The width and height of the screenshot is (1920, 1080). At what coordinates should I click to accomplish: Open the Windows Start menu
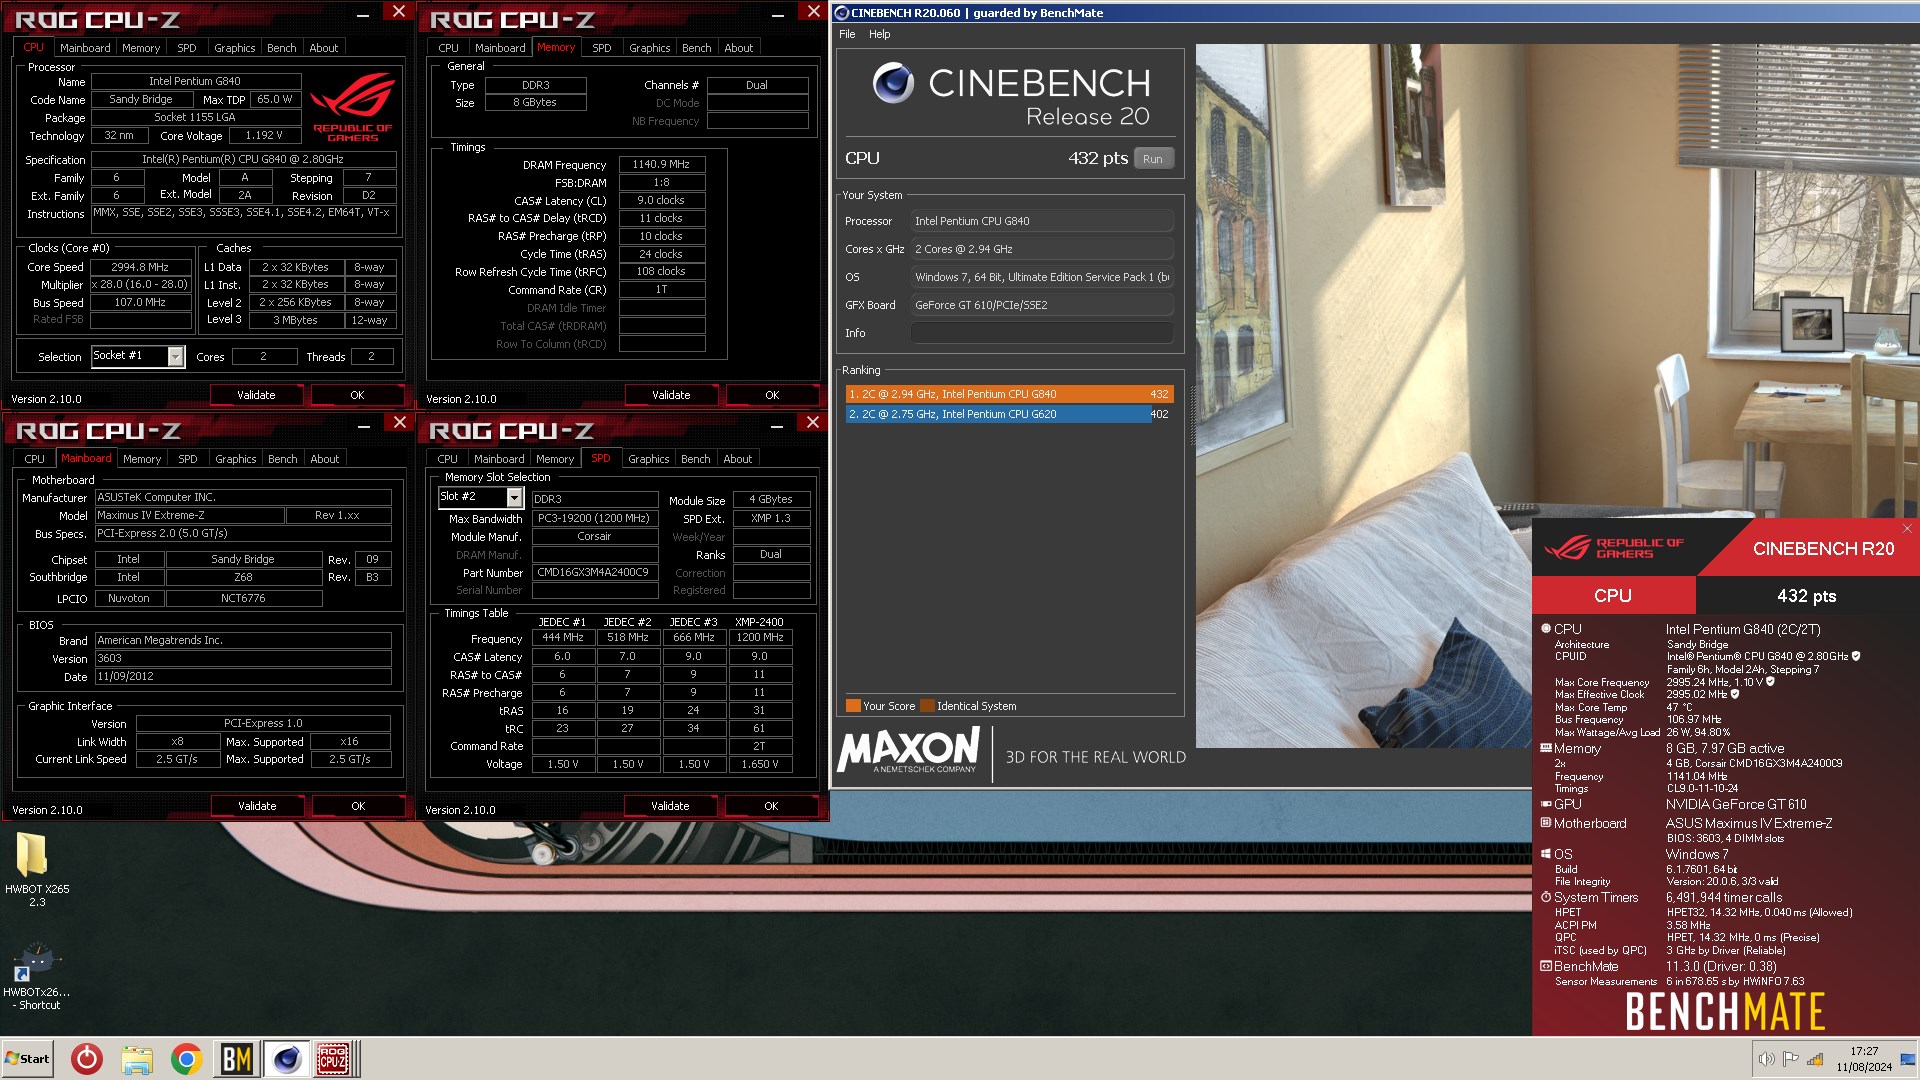(28, 1058)
